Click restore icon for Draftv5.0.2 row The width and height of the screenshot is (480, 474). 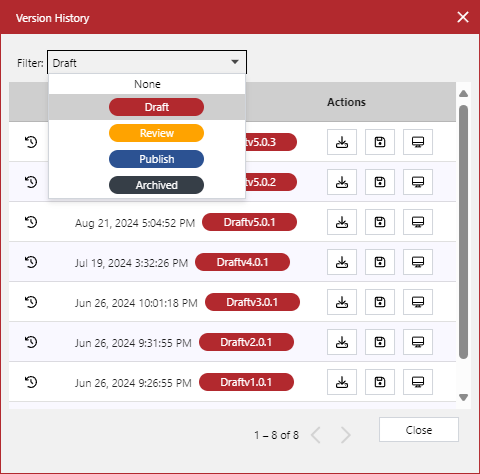tap(31, 182)
